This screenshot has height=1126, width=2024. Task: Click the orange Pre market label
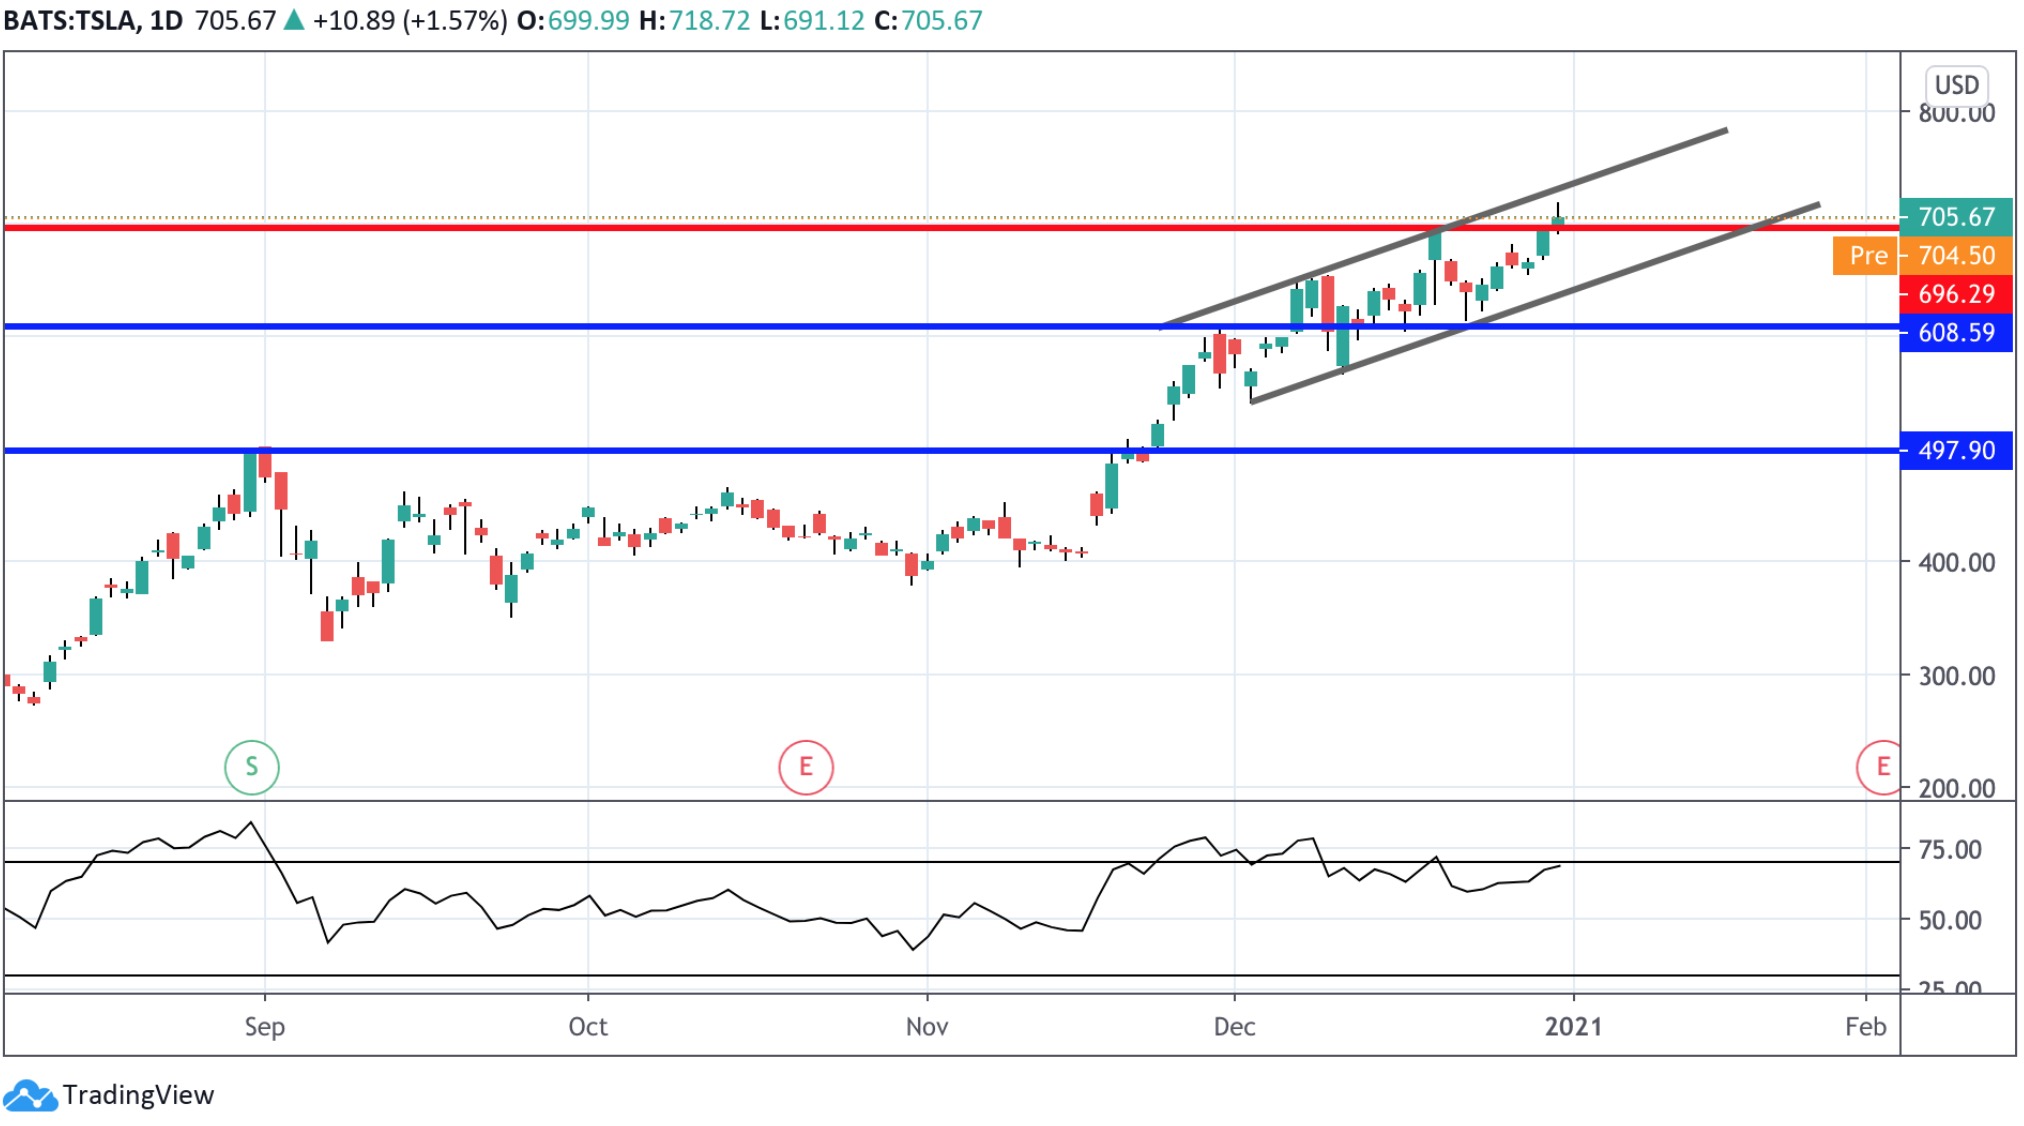pyautogui.click(x=1866, y=256)
